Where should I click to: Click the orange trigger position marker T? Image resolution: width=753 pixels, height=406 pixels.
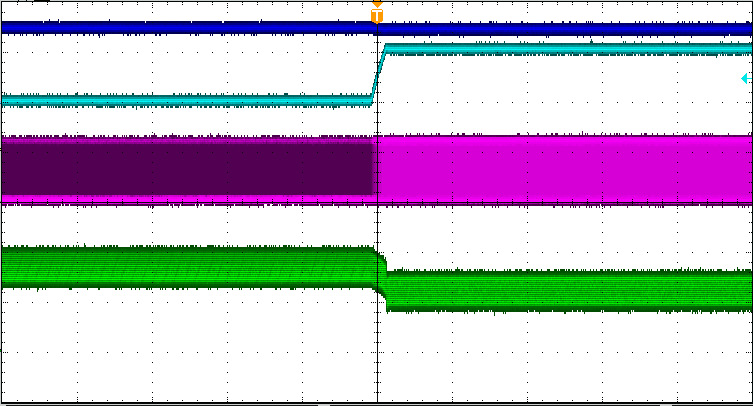click(377, 16)
